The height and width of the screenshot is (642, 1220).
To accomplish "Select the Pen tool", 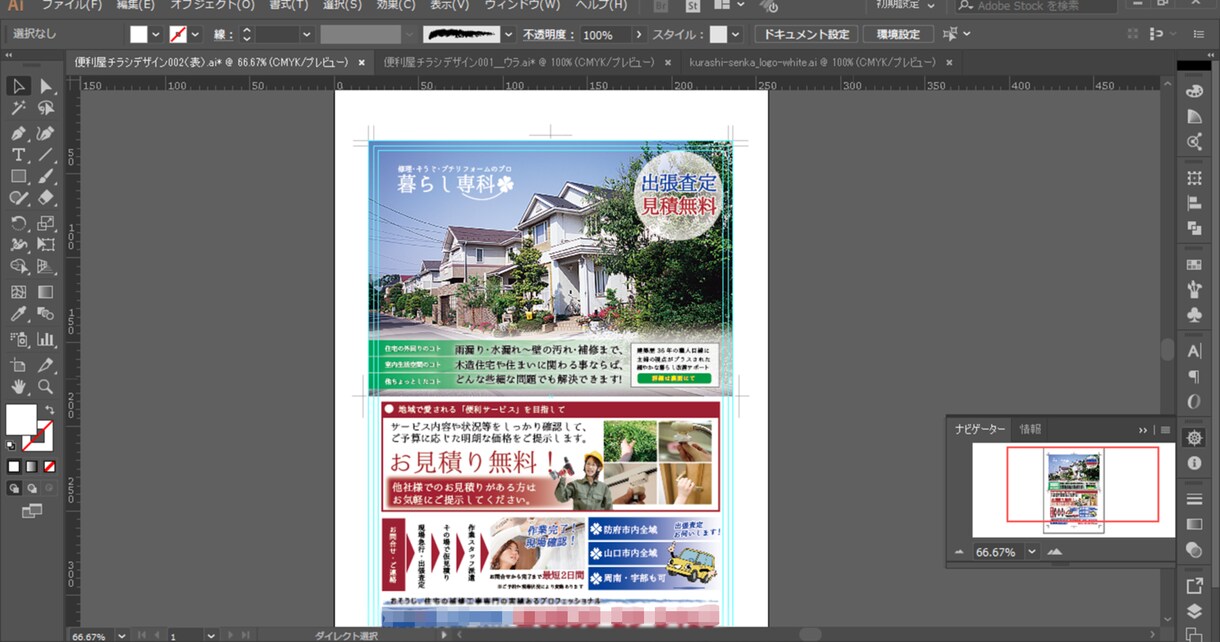I will pos(18,132).
